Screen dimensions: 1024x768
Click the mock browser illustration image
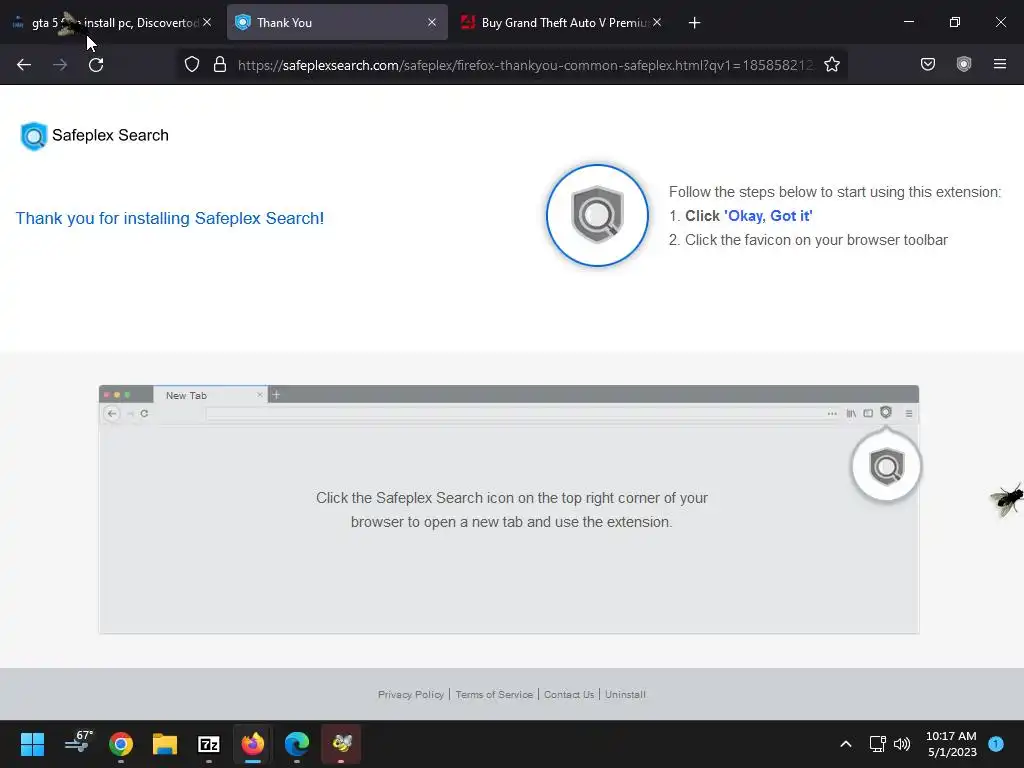click(x=509, y=509)
